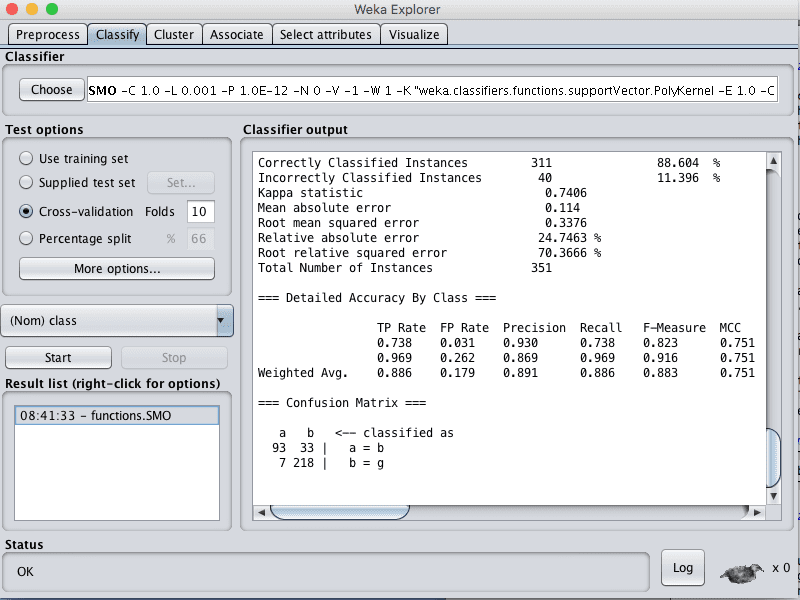Click the Incorrectly Classified Instances line
Screen dimensions: 800x600
pos(489,178)
